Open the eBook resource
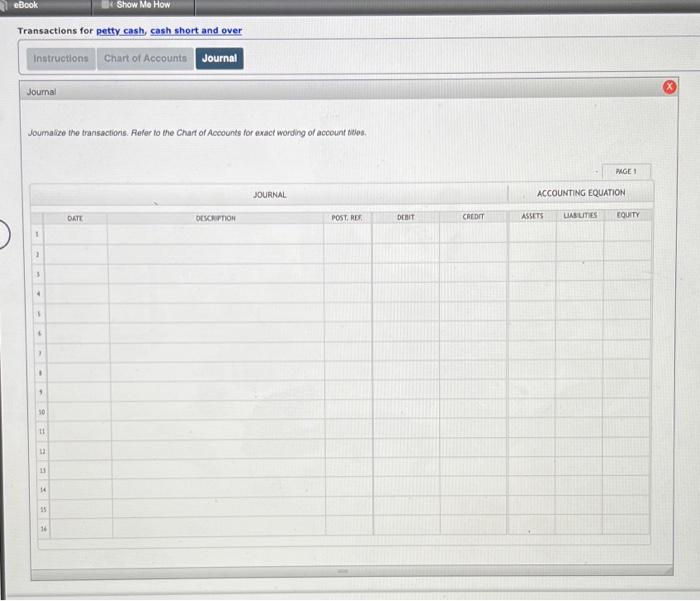700x601 pixels. 25,5
